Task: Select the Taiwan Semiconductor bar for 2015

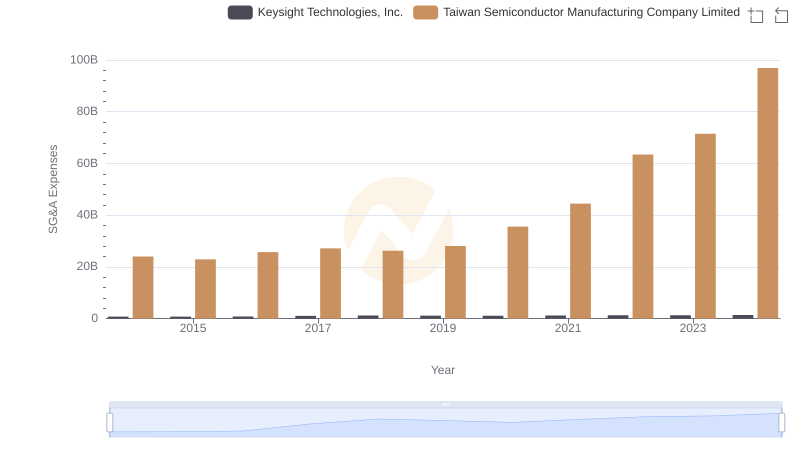Action: click(205, 289)
